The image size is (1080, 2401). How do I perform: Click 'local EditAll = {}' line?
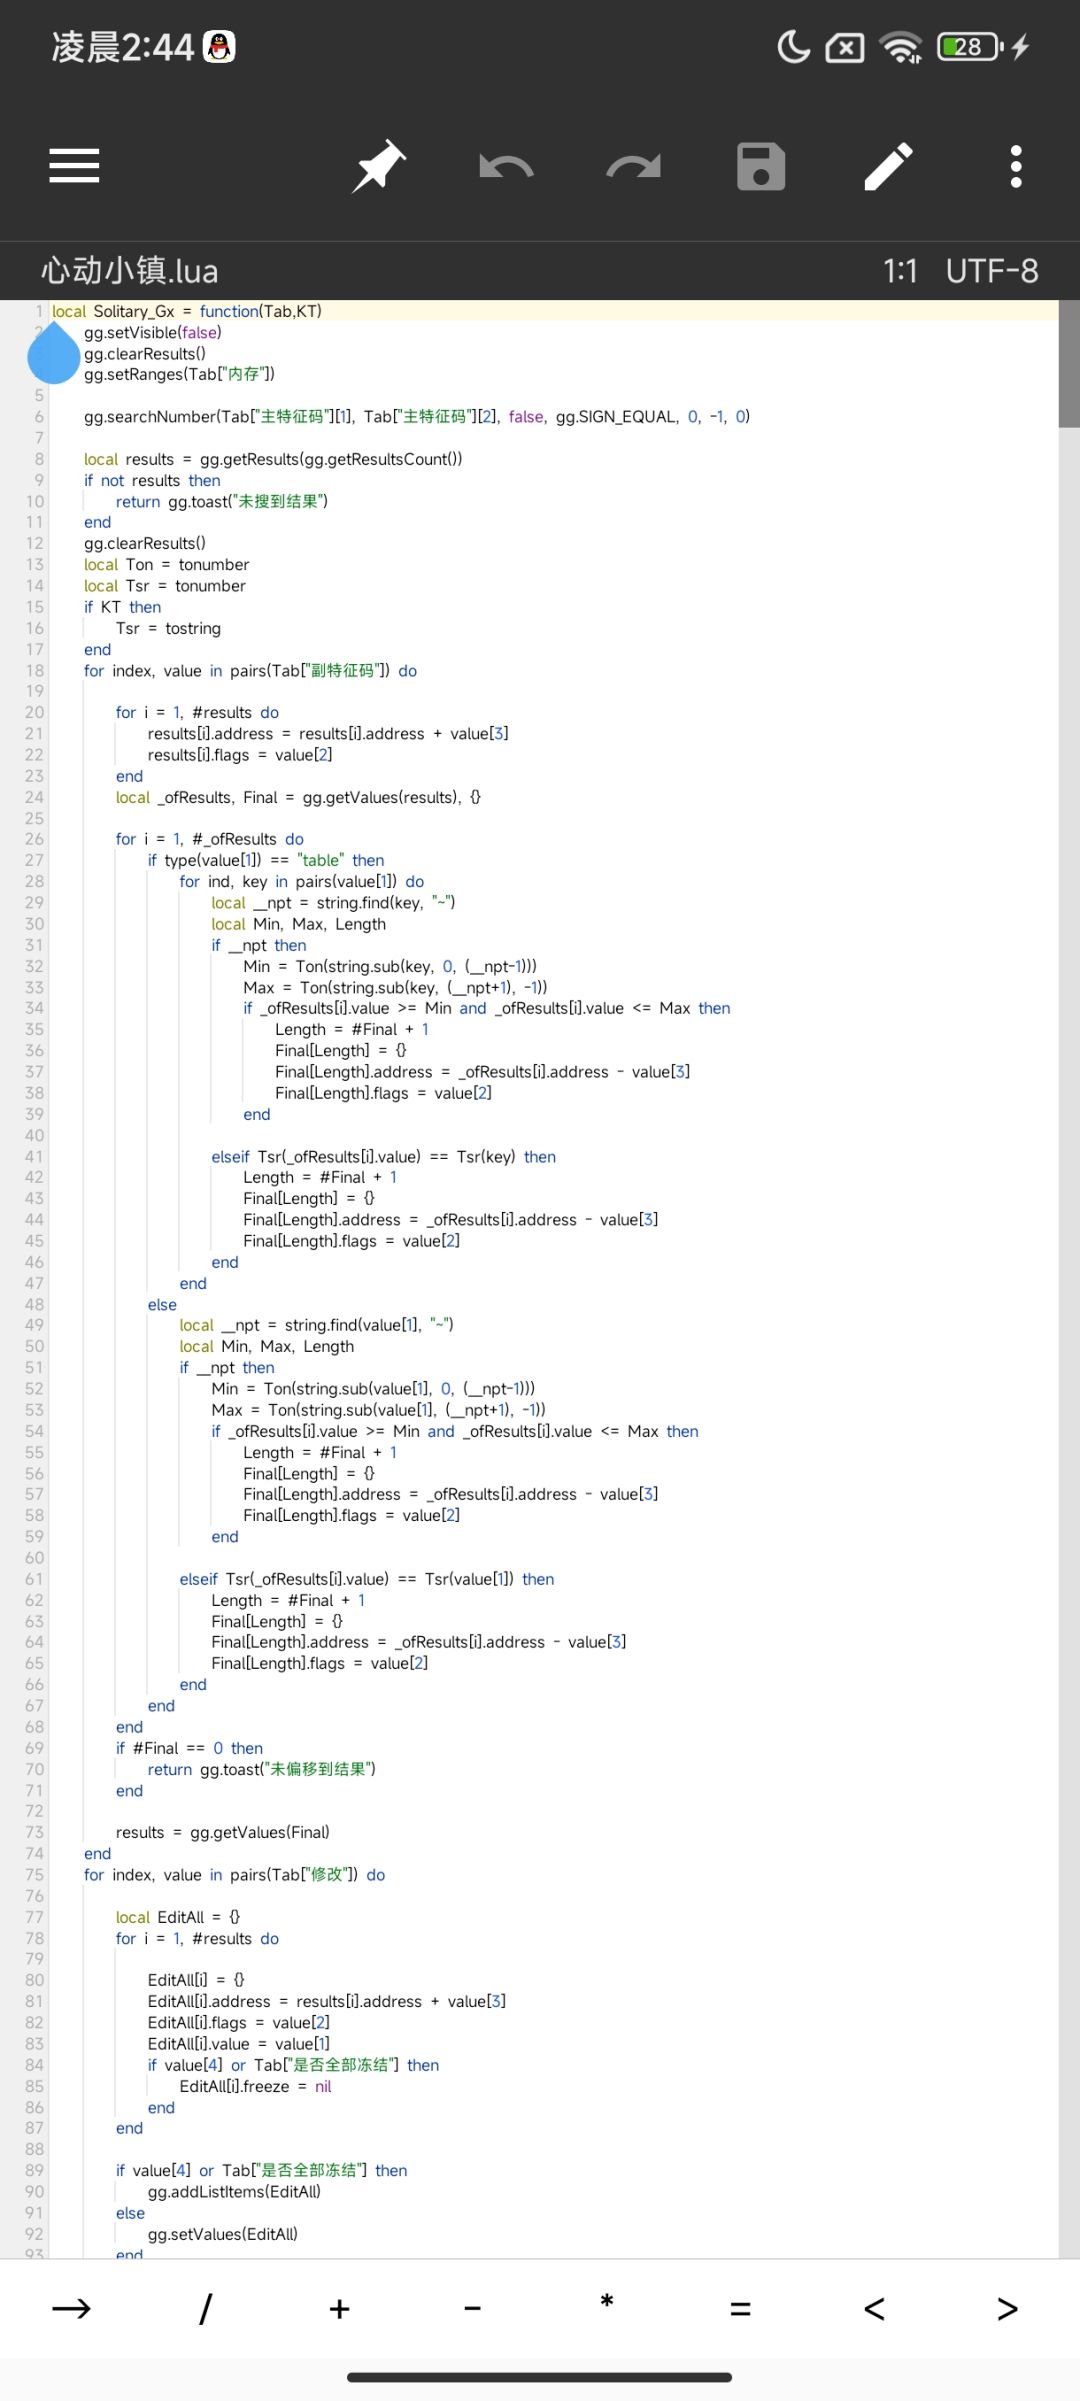(x=178, y=1917)
